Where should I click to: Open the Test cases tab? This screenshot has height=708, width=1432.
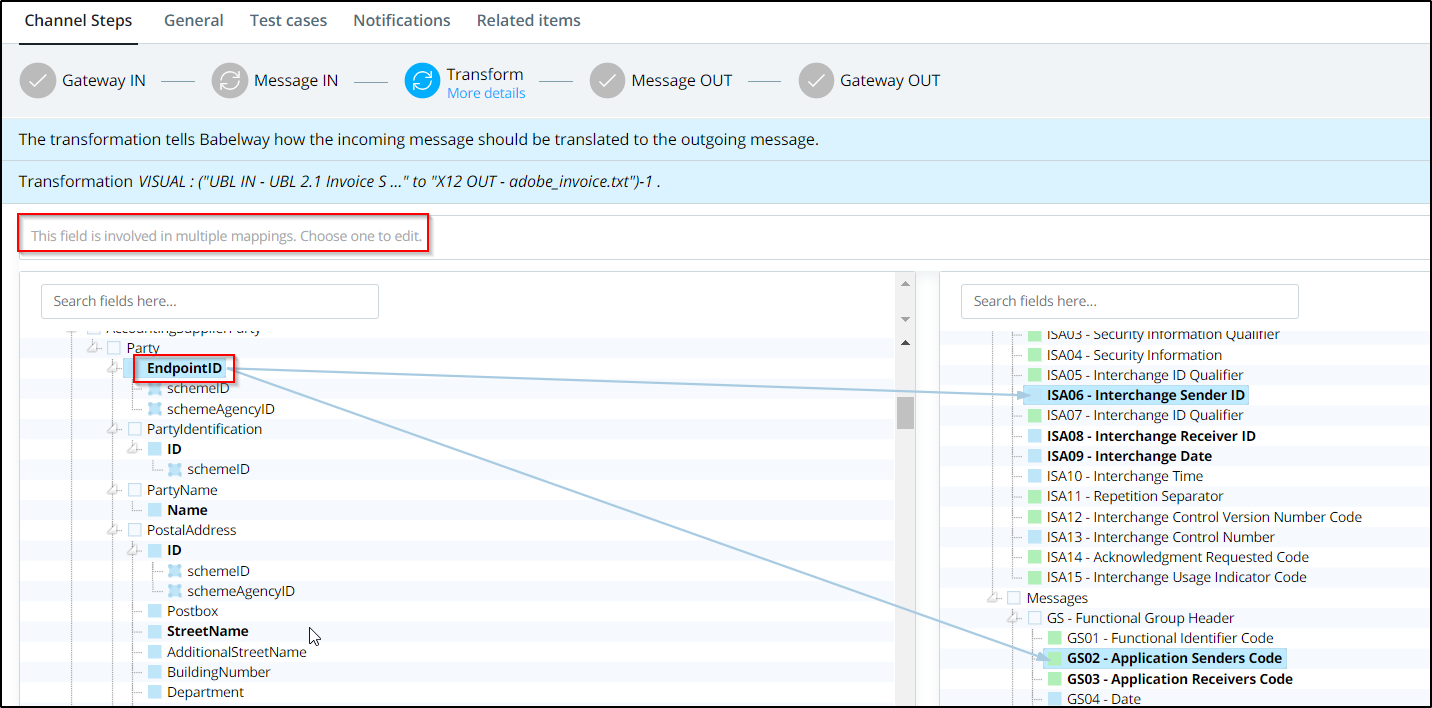tap(288, 20)
